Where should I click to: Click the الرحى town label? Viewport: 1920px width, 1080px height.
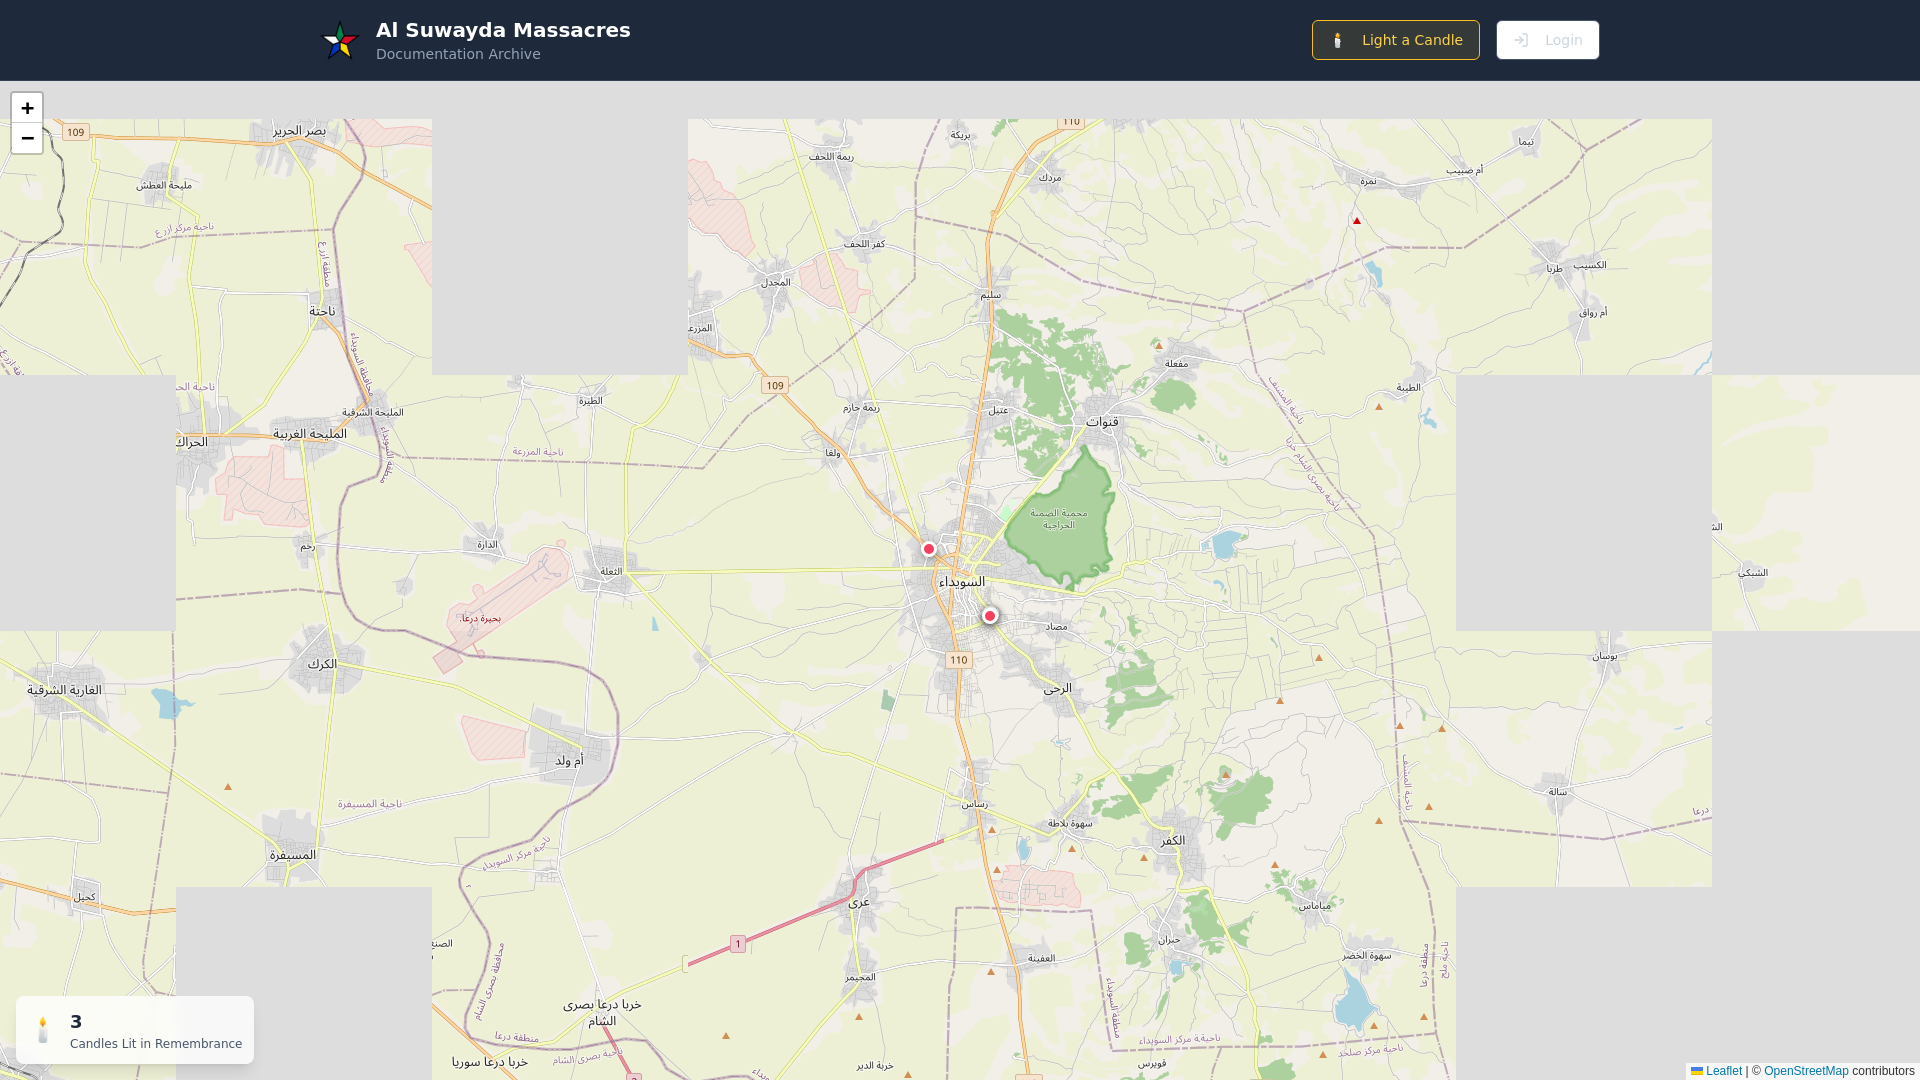point(1057,688)
